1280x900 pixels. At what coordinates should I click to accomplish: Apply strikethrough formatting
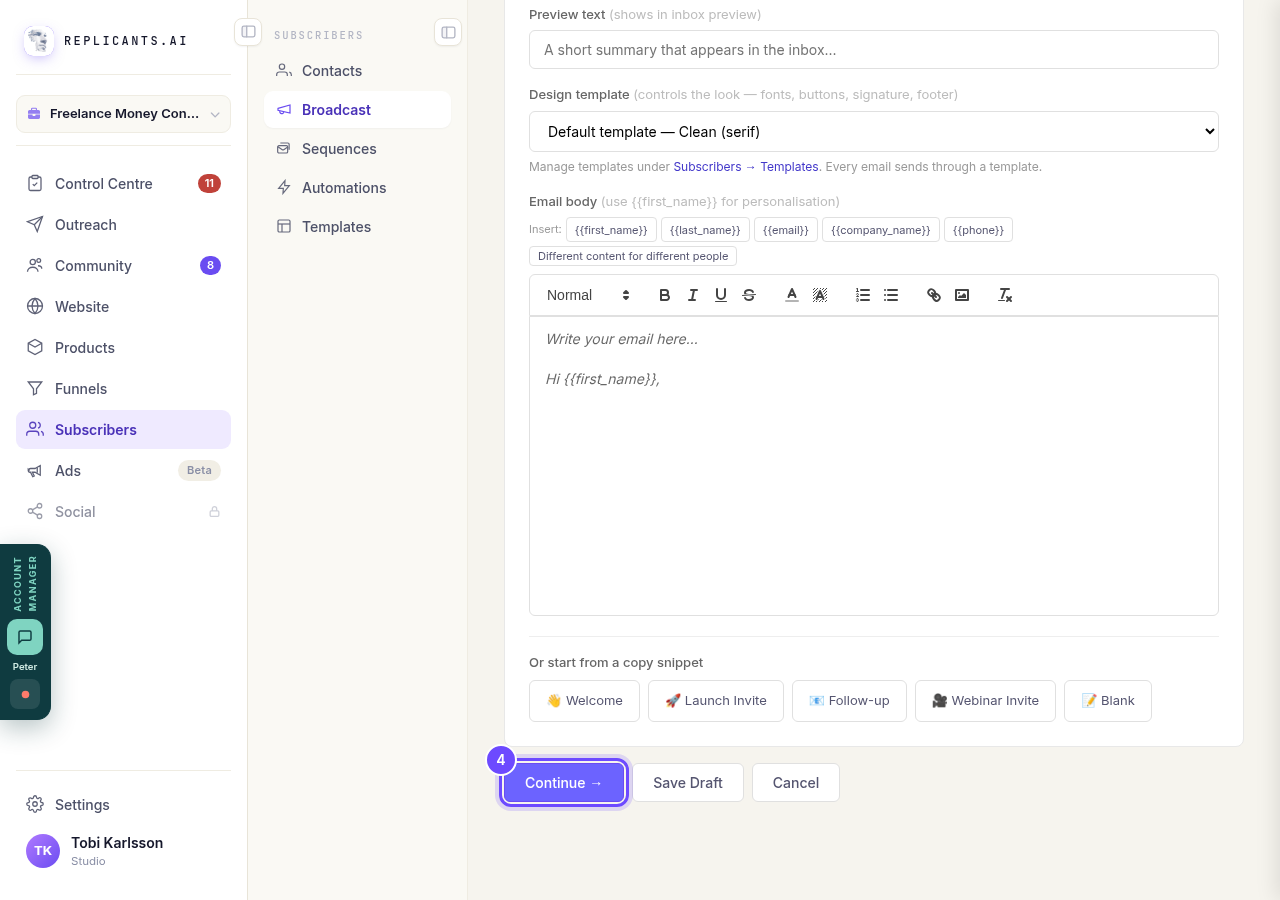tap(748, 295)
